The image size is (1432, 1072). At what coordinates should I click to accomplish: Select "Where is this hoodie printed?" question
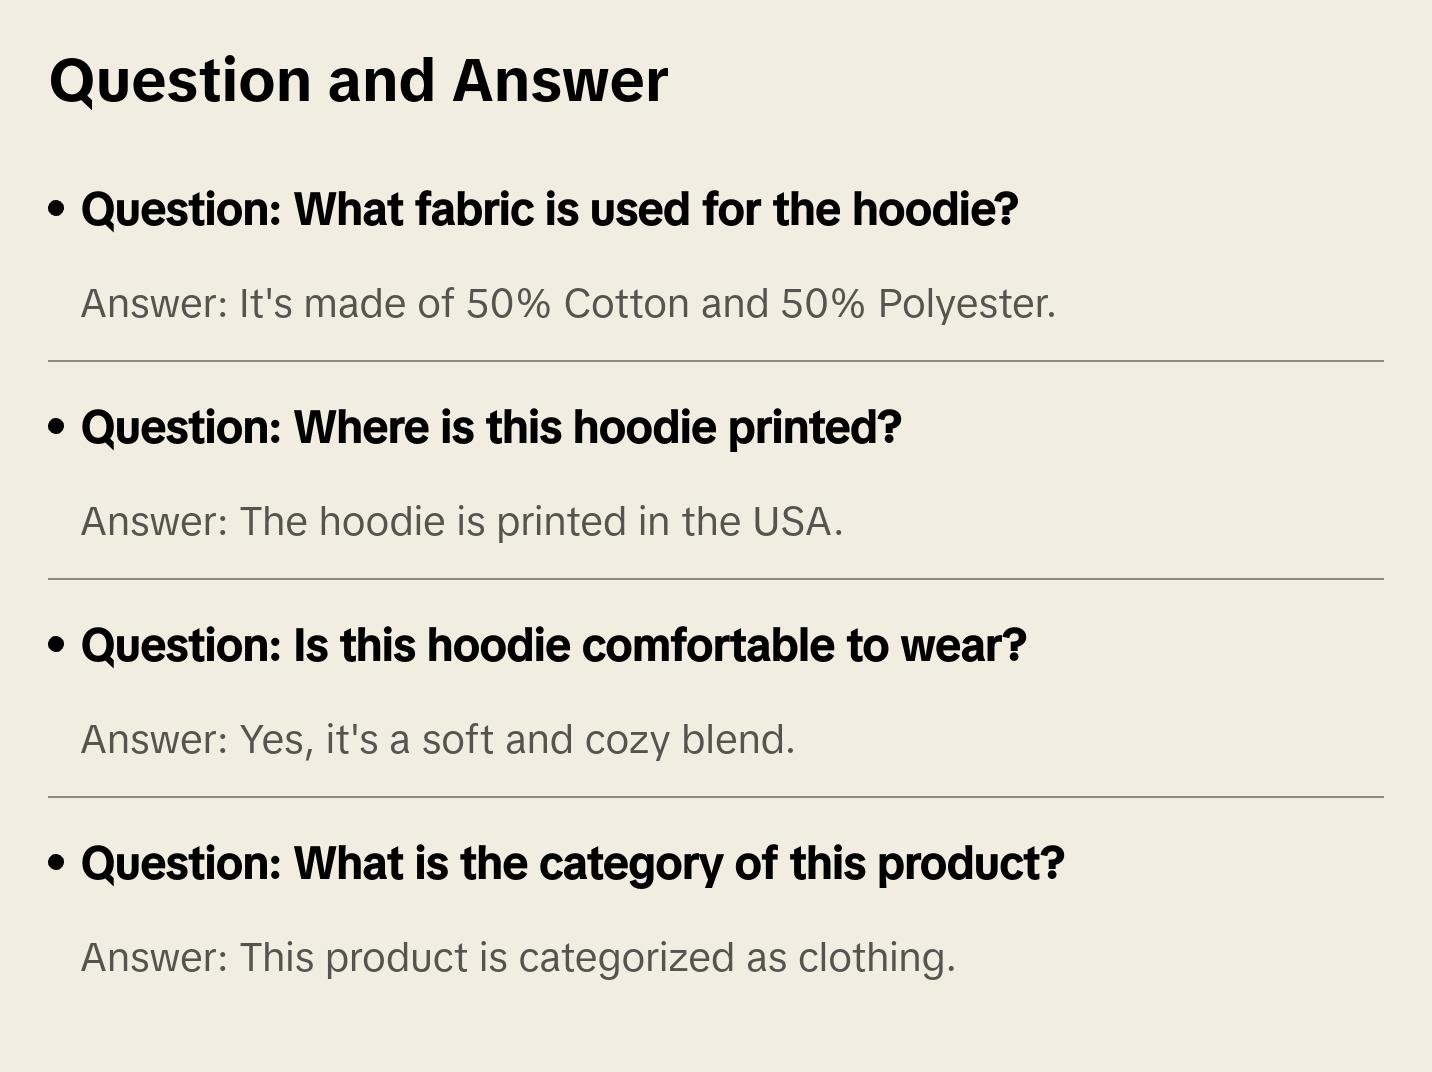[491, 428]
